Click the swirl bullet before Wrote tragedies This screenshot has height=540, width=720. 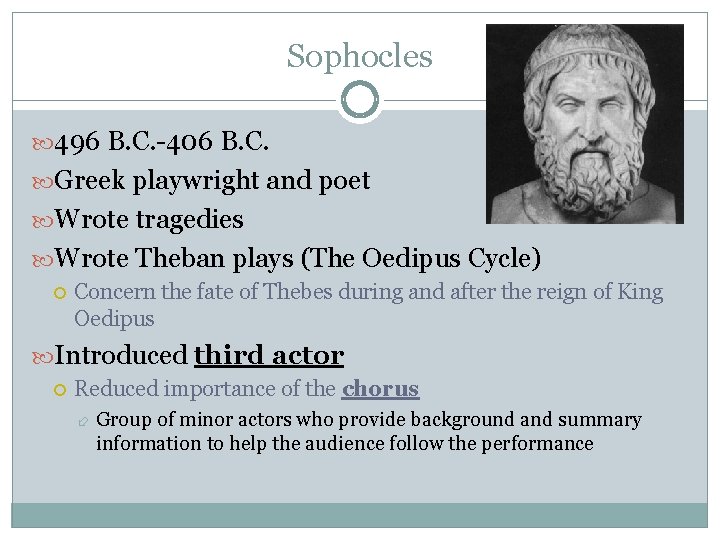tap(43, 222)
